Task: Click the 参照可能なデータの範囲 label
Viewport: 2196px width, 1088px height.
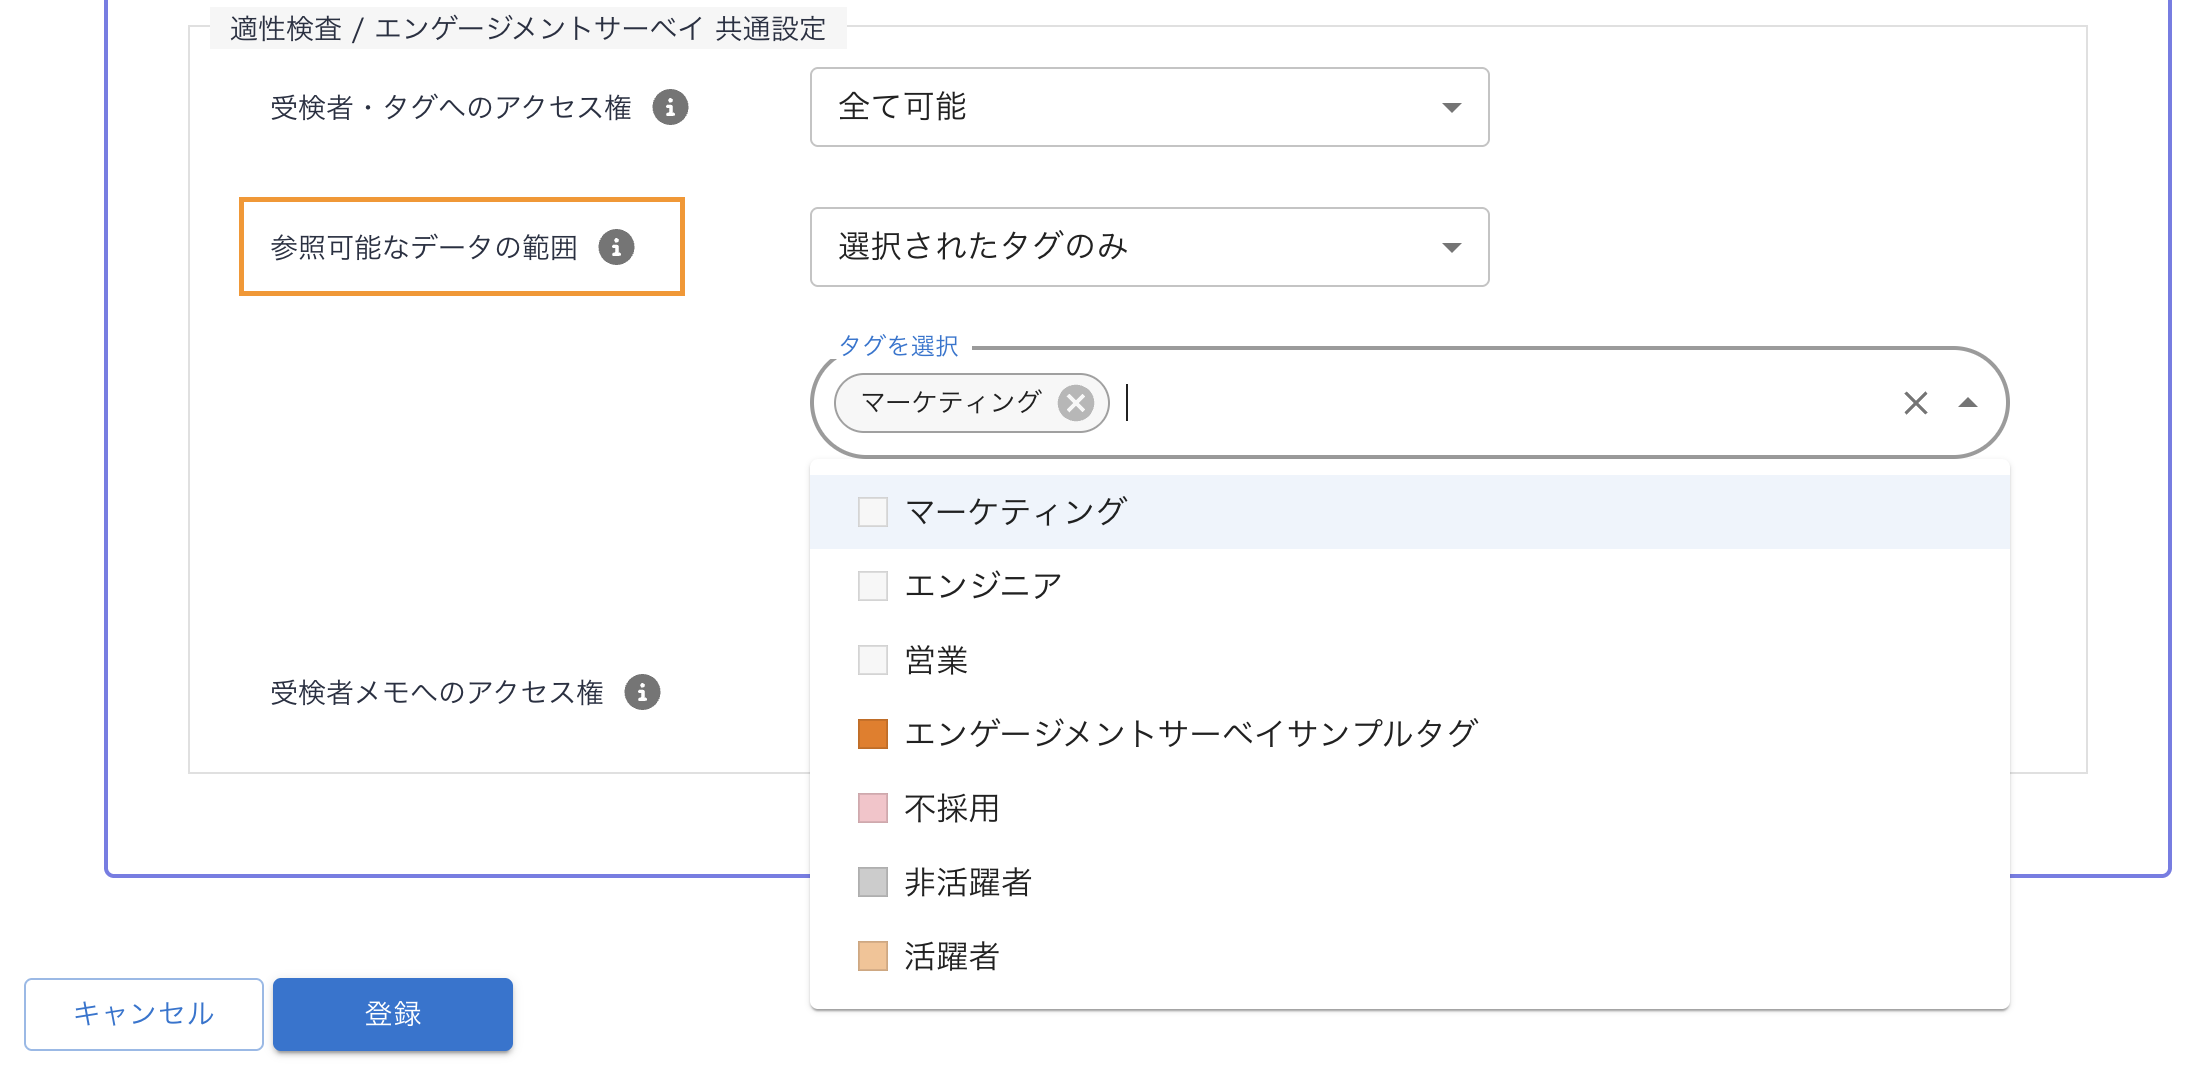Action: click(x=424, y=247)
